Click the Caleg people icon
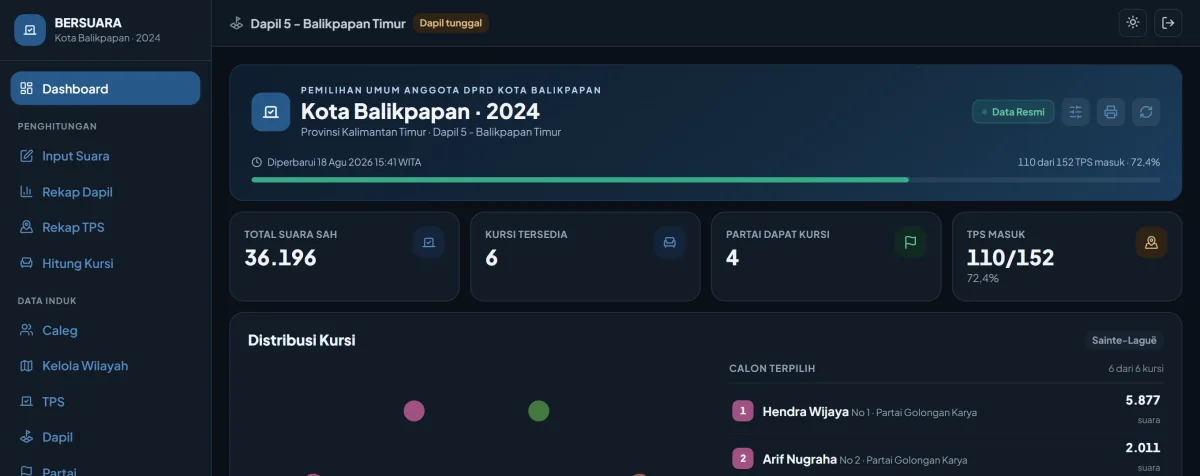The image size is (1200, 476). pyautogui.click(x=27, y=330)
